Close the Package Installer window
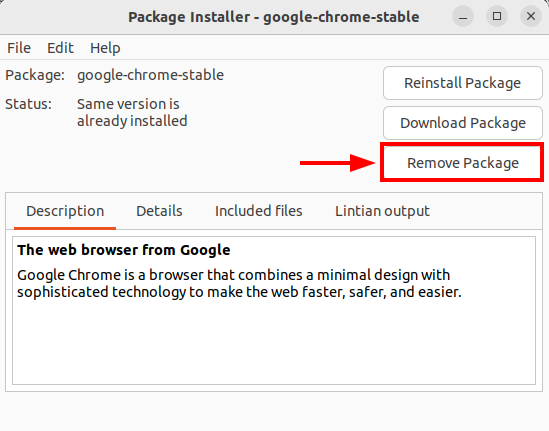 pyautogui.click(x=531, y=16)
